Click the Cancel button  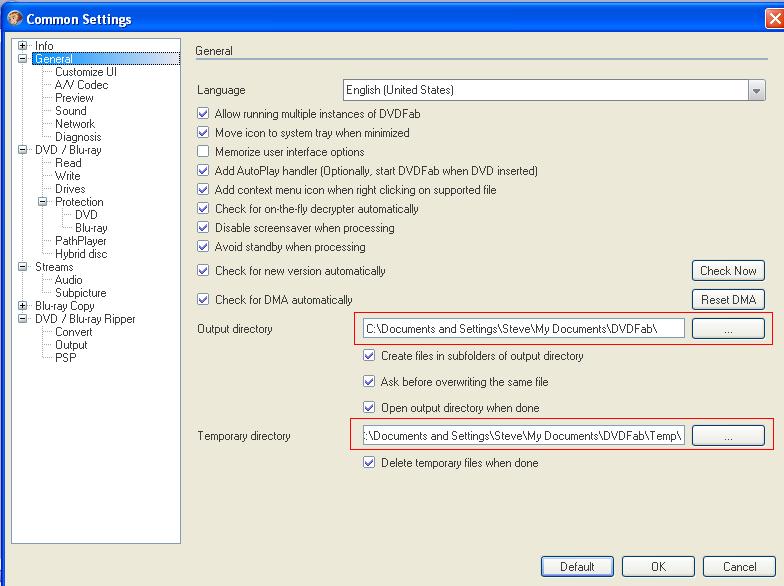(x=739, y=566)
